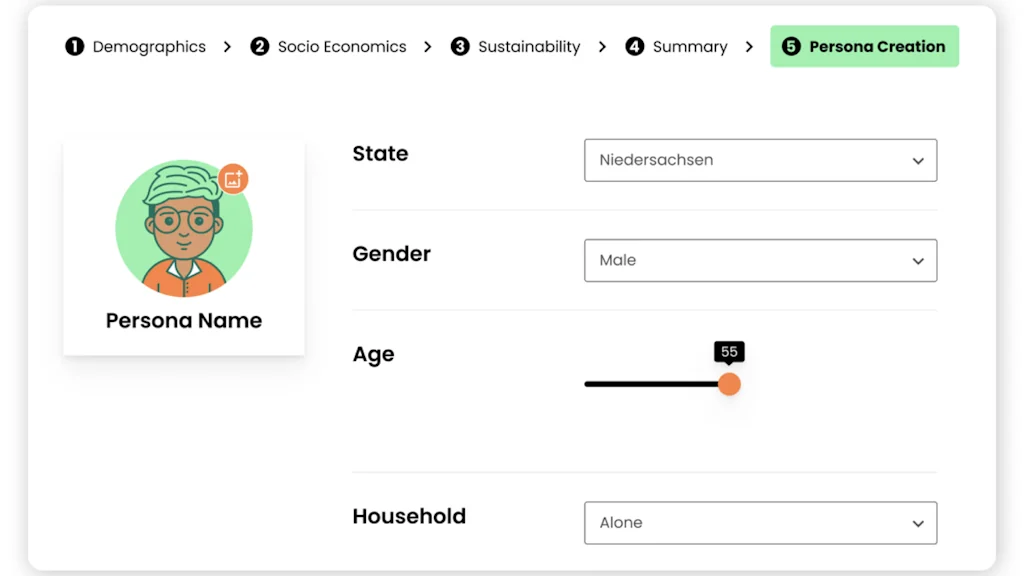Click the step 4 Summary number icon

[635, 46]
